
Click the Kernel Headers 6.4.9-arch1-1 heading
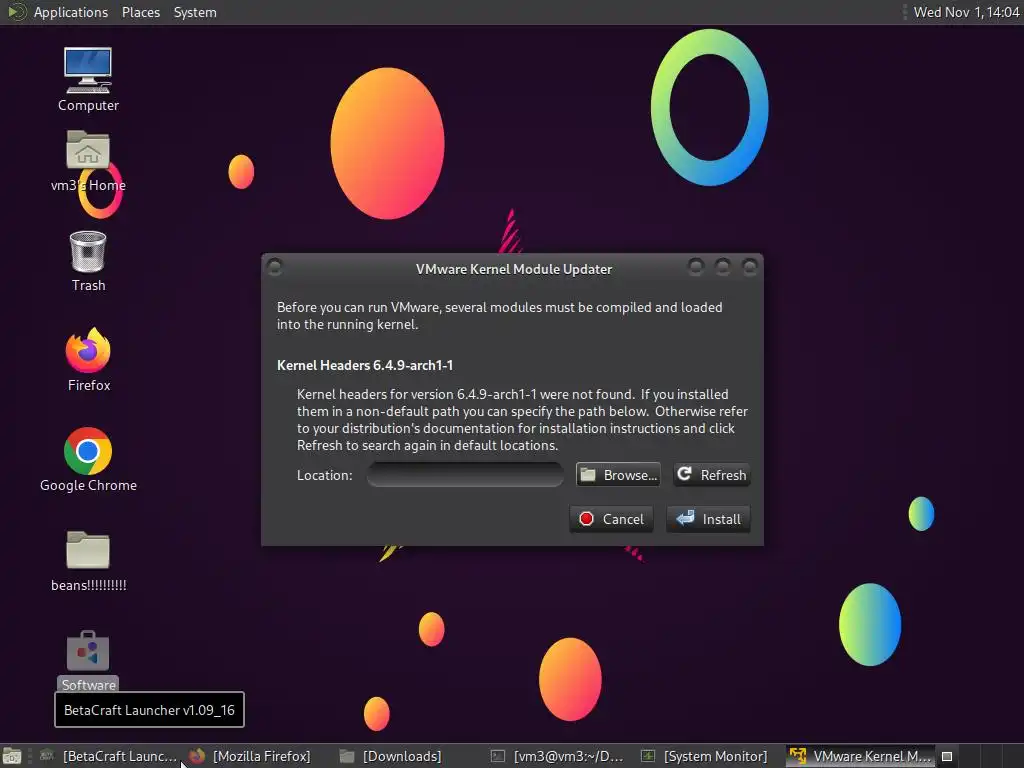(x=365, y=365)
